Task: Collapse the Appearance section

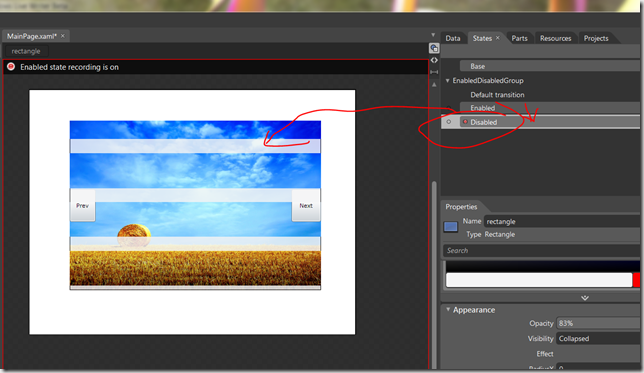Action: pyautogui.click(x=448, y=309)
